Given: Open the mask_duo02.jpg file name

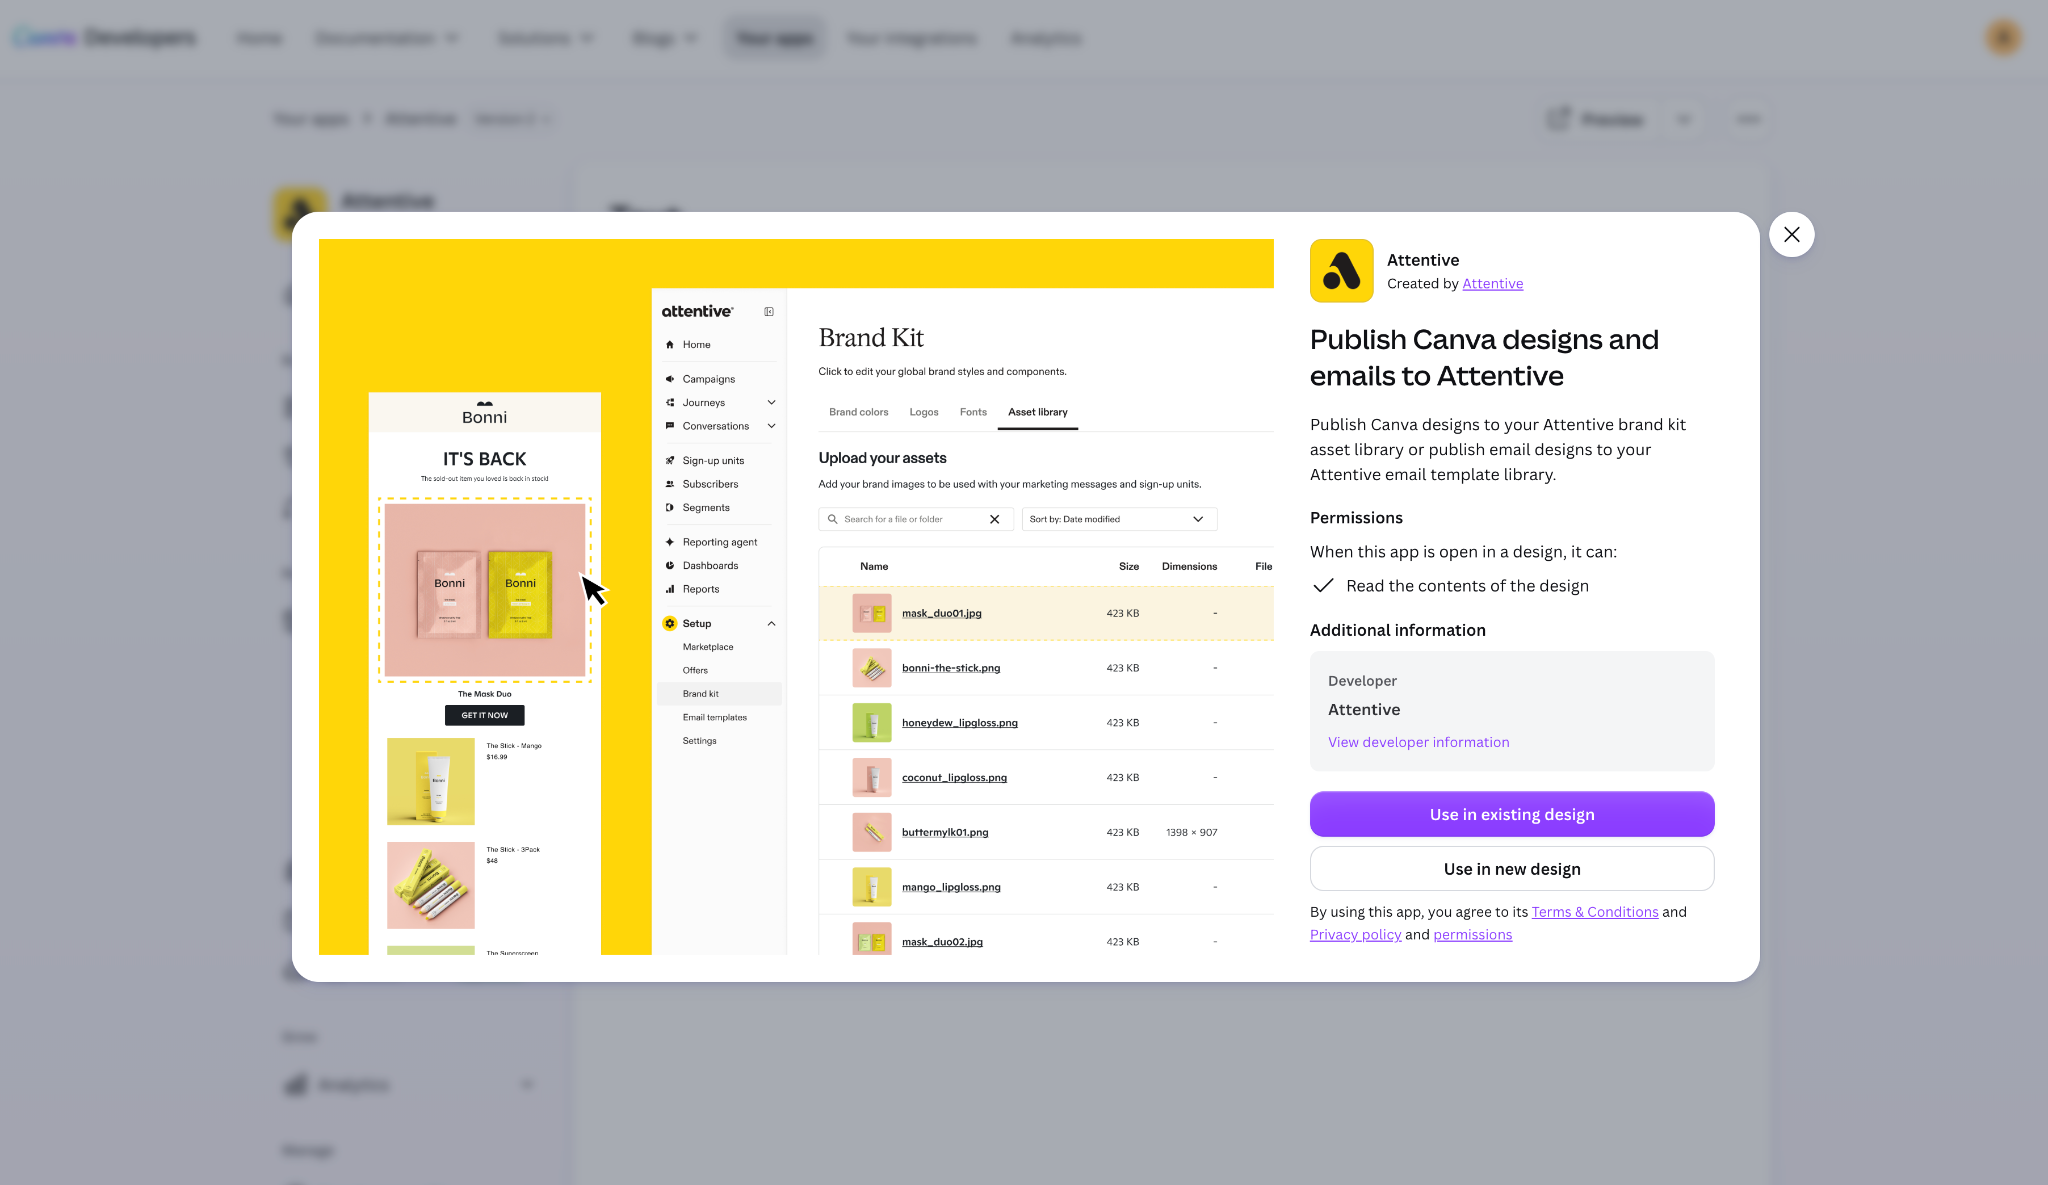Looking at the screenshot, I should tap(942, 942).
